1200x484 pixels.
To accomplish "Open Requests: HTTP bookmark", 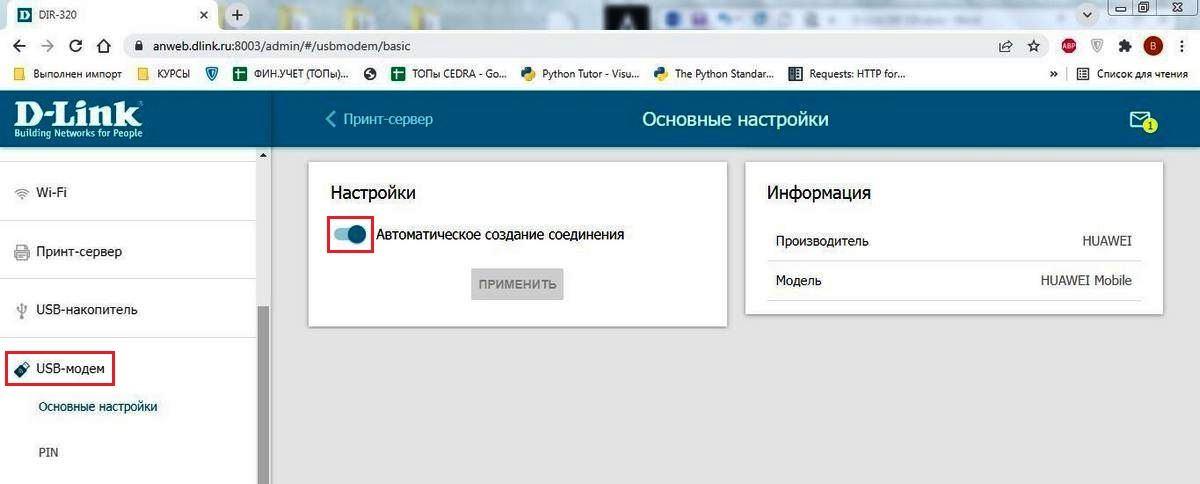I will (847, 73).
